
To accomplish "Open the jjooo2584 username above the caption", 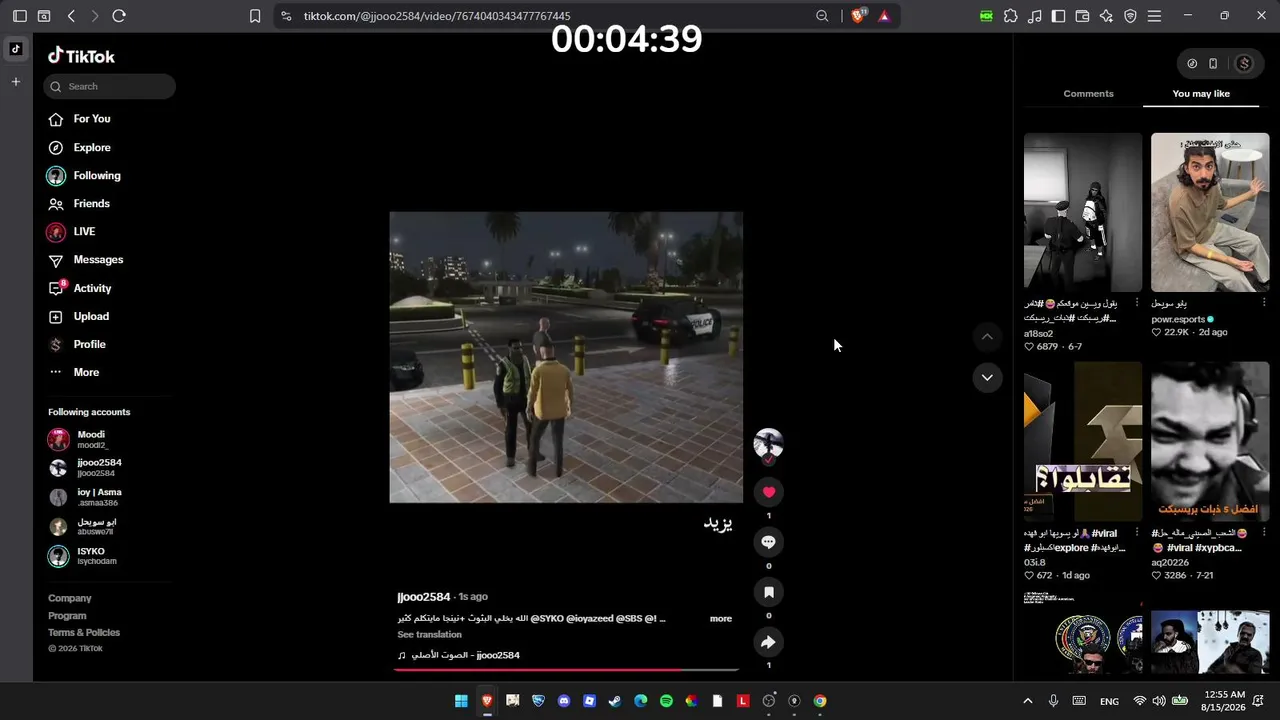I will [424, 597].
